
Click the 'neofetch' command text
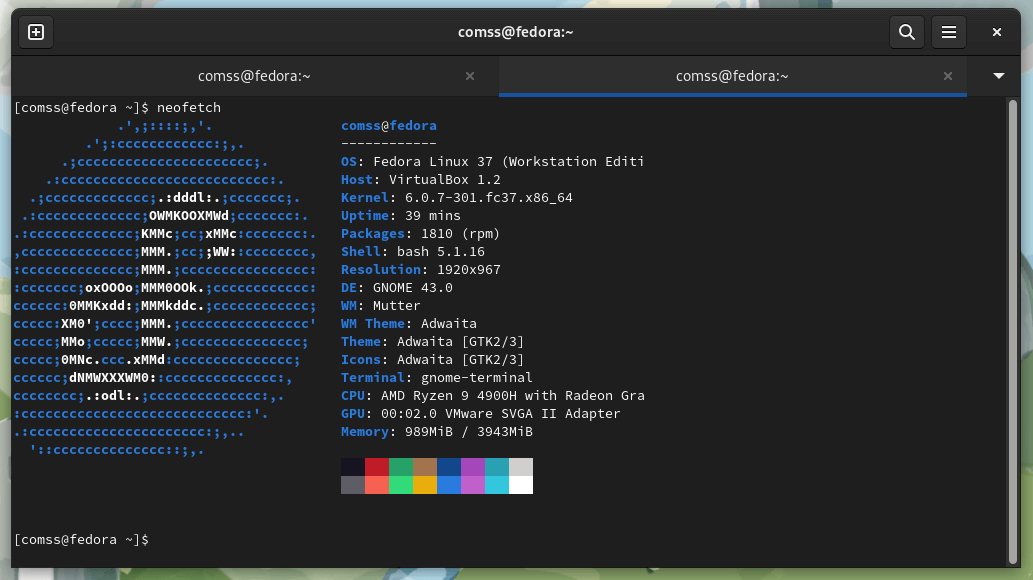[188, 107]
